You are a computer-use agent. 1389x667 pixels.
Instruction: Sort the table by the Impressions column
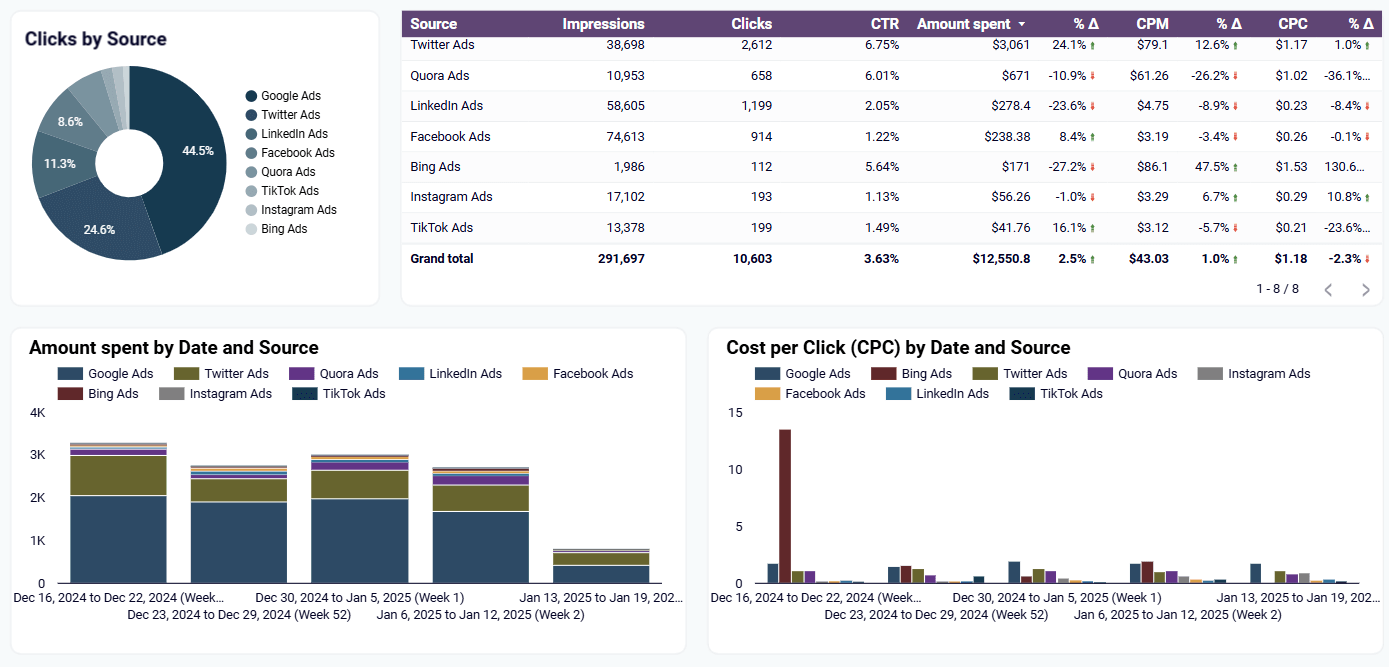[x=604, y=23]
